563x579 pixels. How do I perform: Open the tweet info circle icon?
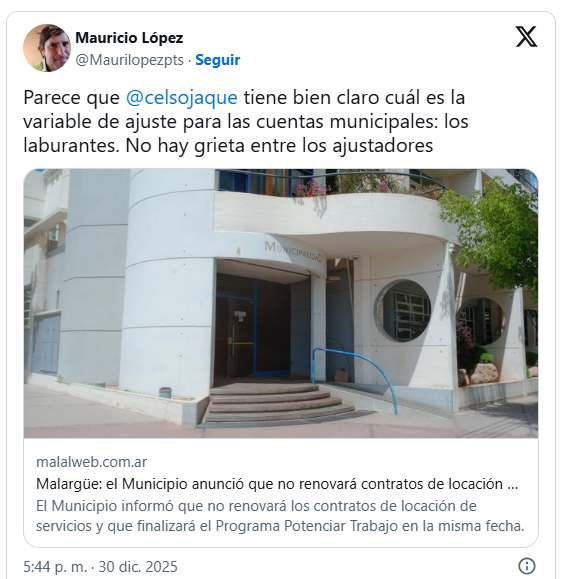(526, 565)
